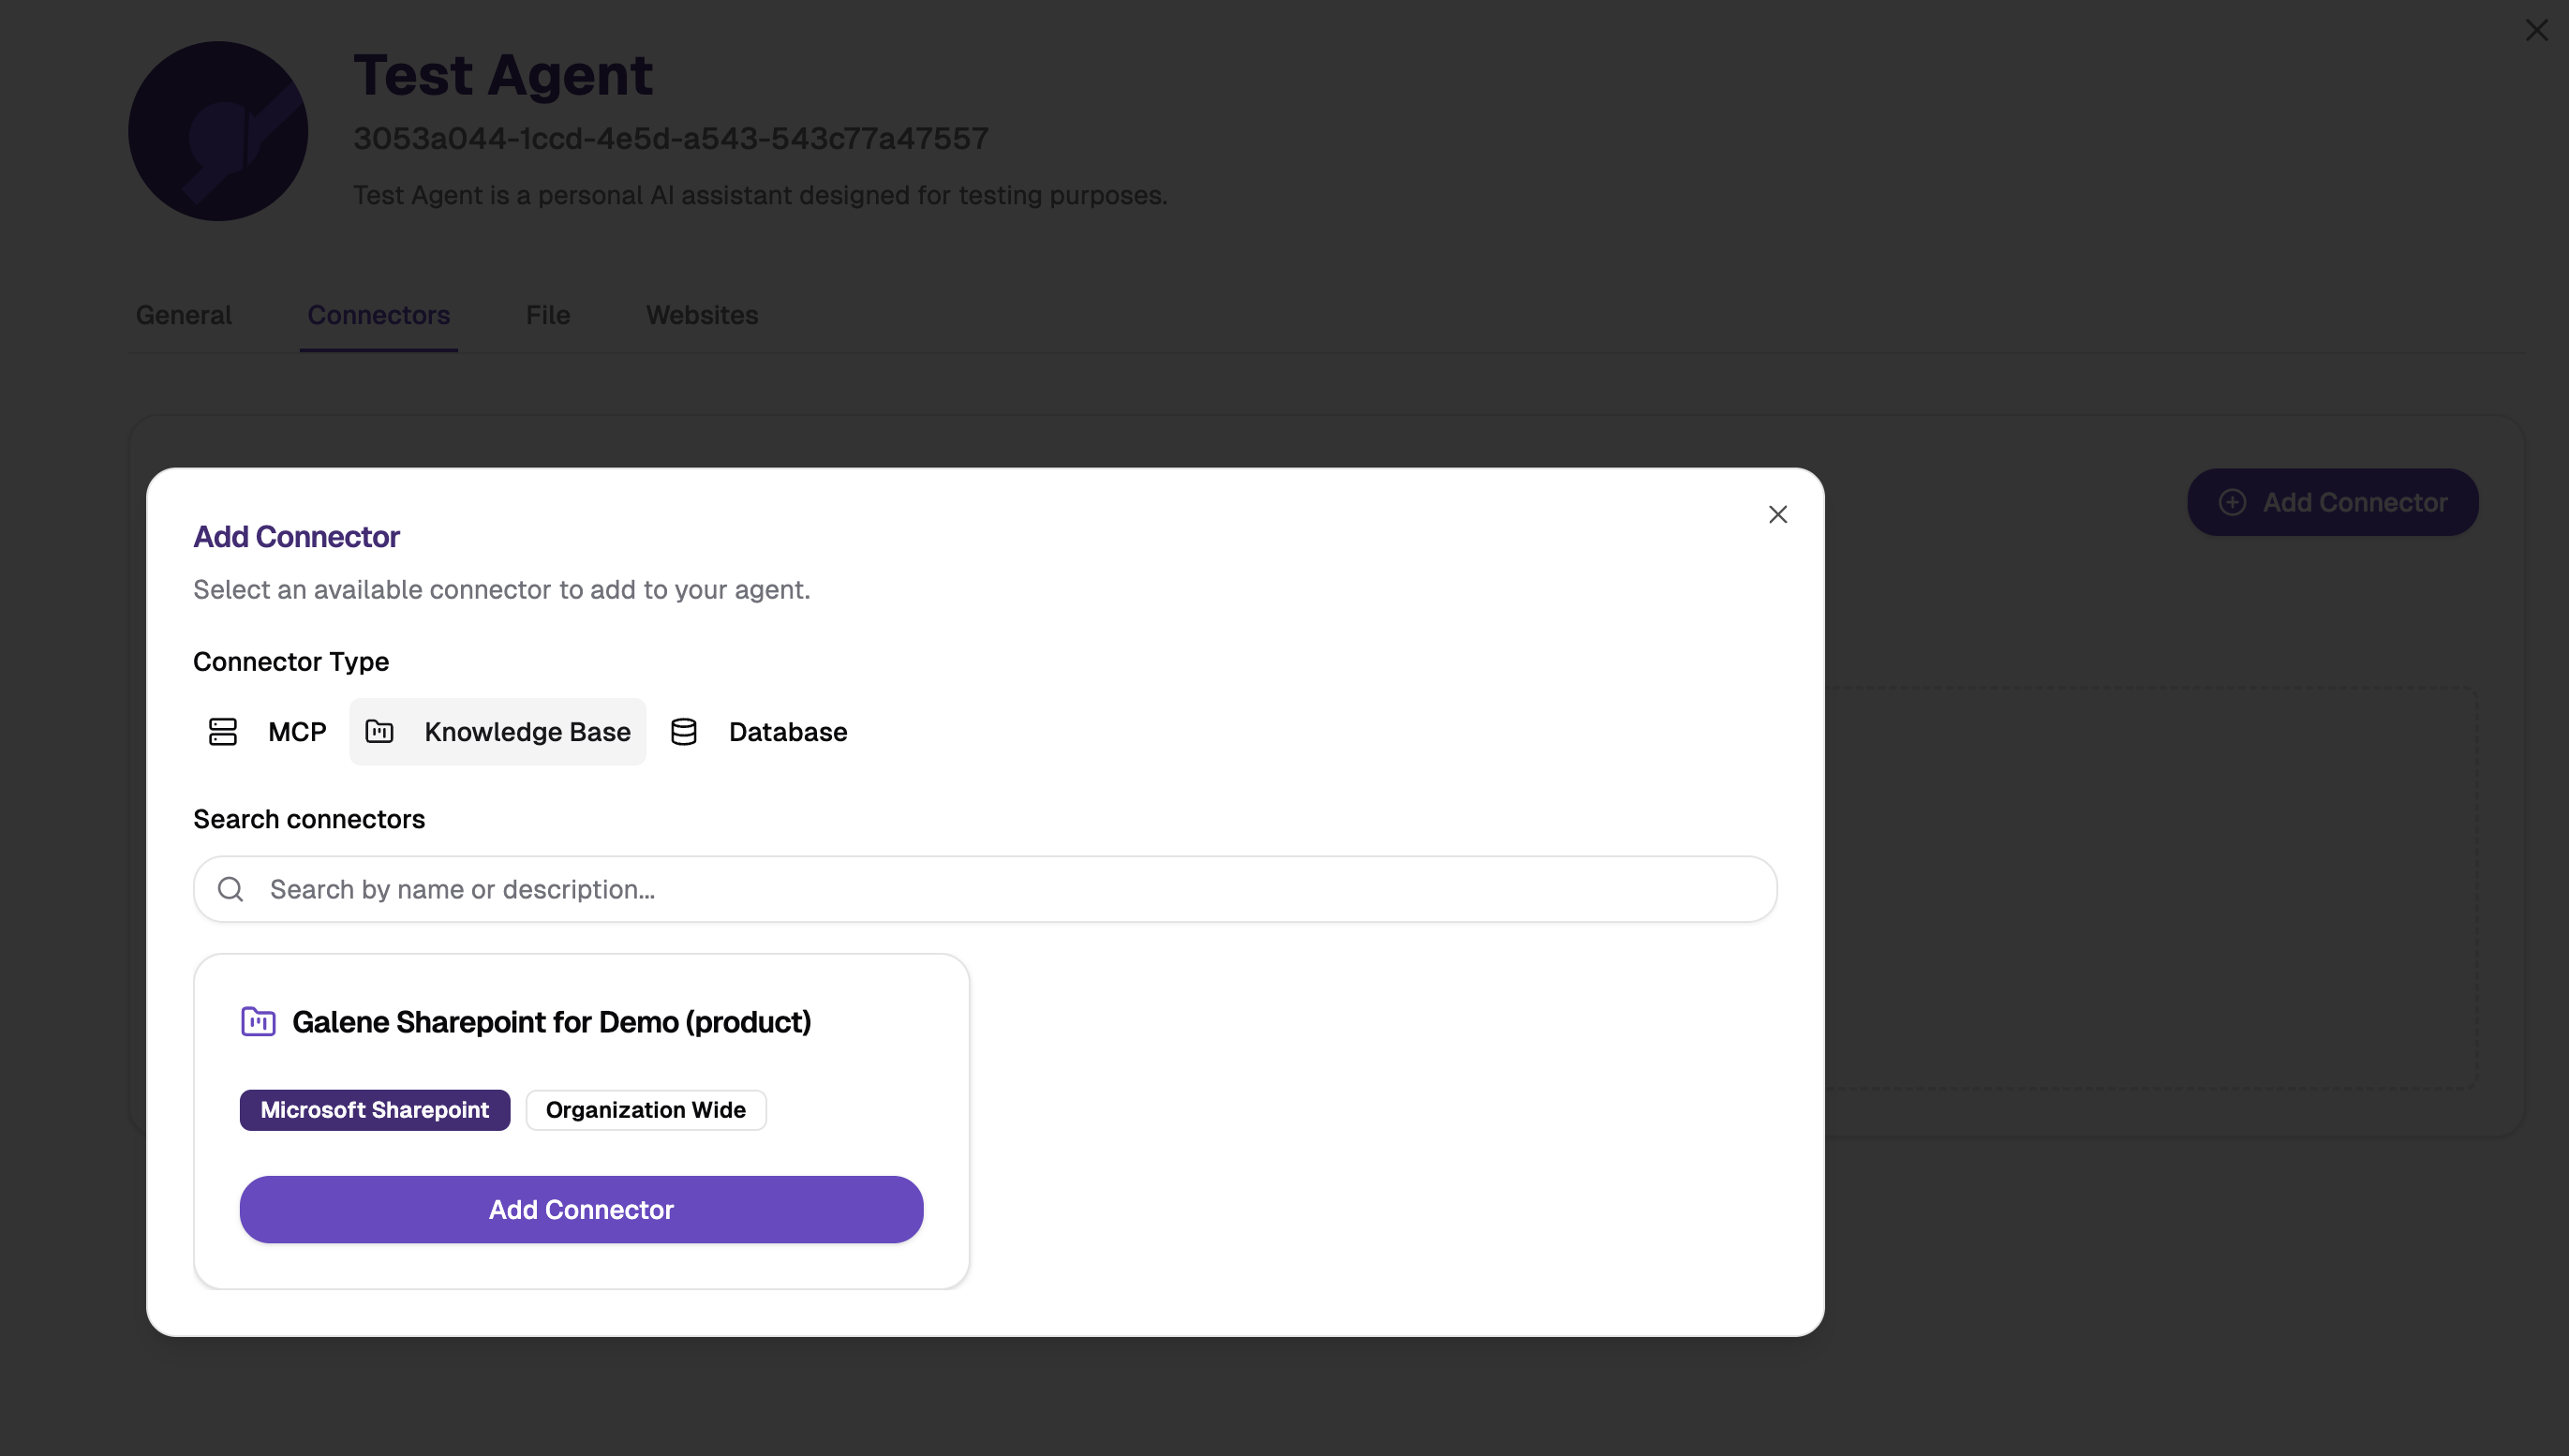Open the General tab
The width and height of the screenshot is (2569, 1456).
pyautogui.click(x=184, y=315)
